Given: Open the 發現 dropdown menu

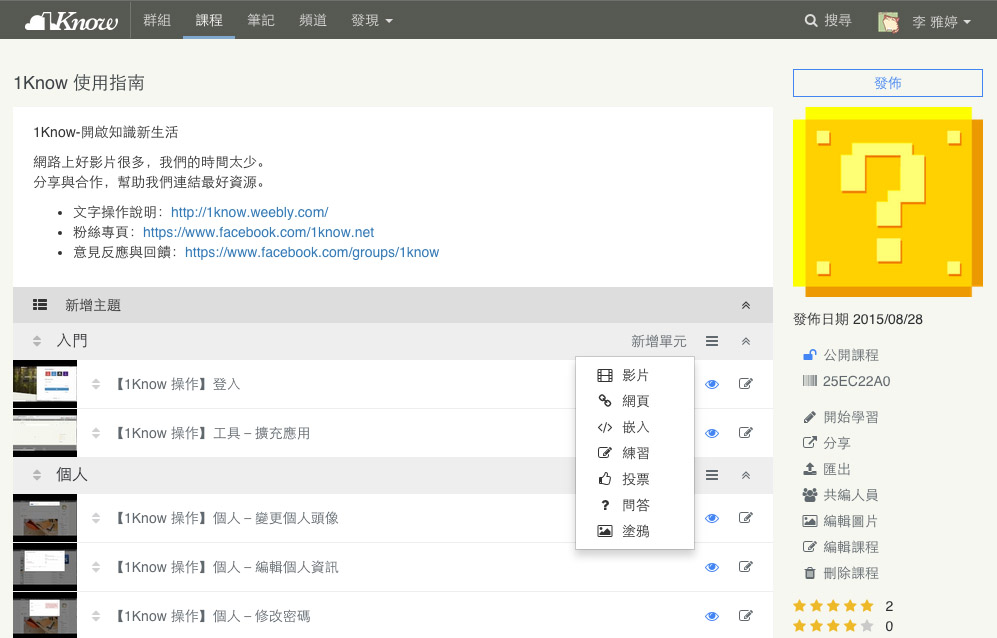Looking at the screenshot, I should (372, 20).
